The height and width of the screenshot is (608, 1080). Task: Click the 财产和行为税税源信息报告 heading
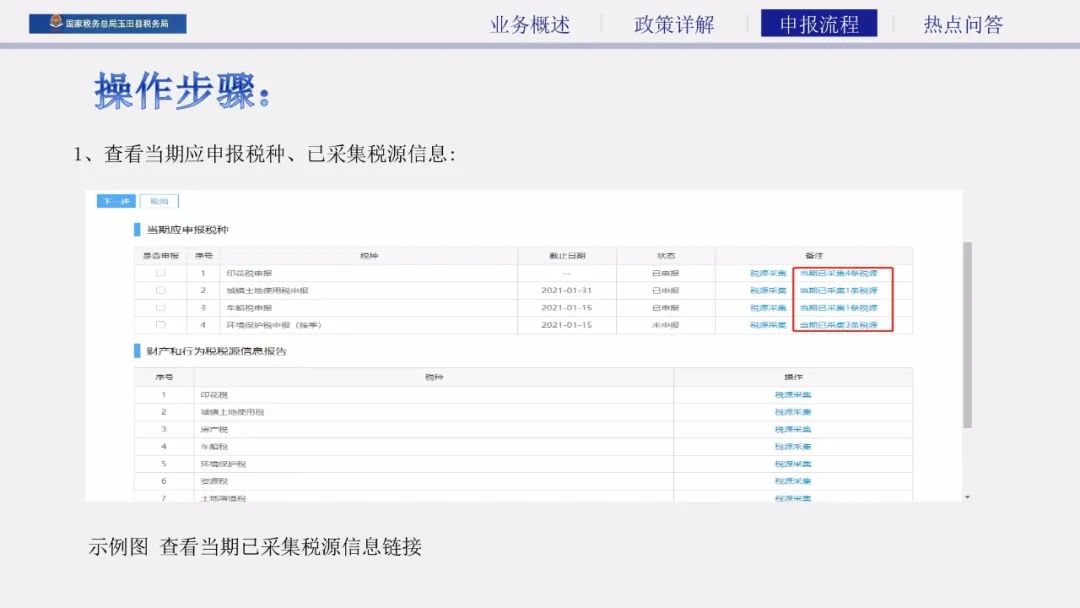point(216,351)
